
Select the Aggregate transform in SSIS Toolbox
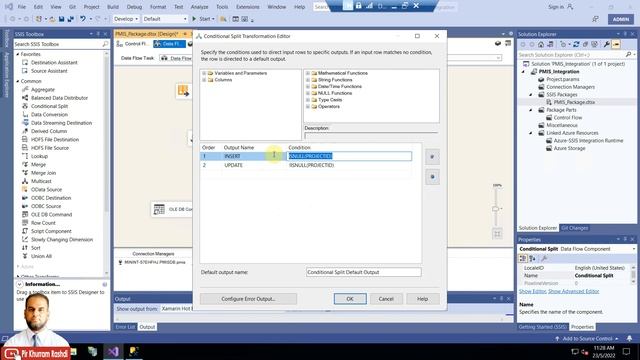click(42, 89)
